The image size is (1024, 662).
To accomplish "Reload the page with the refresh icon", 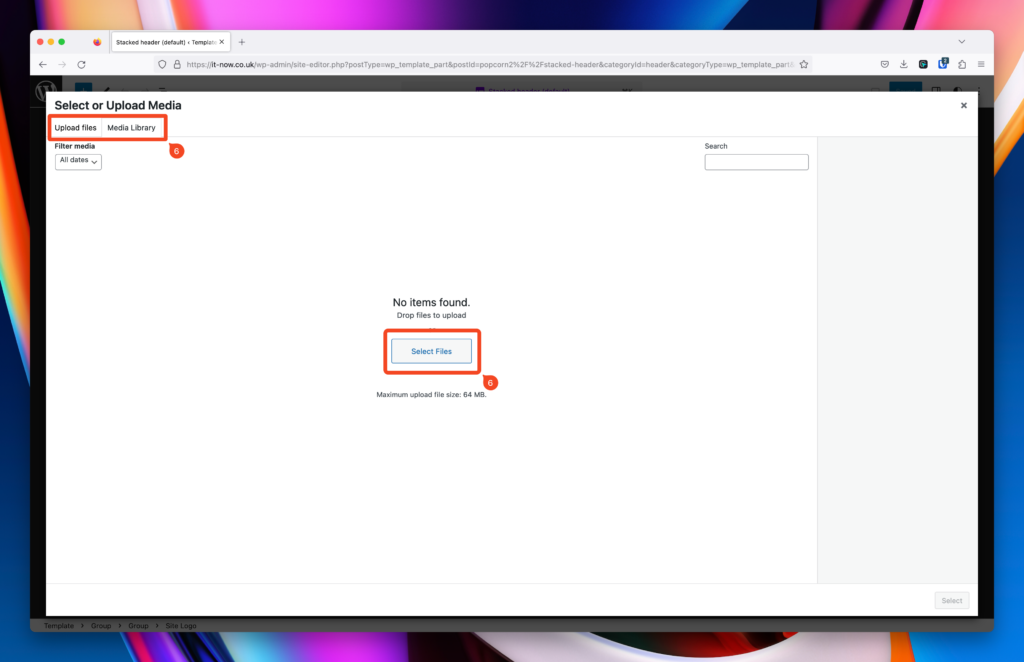I will [82, 65].
